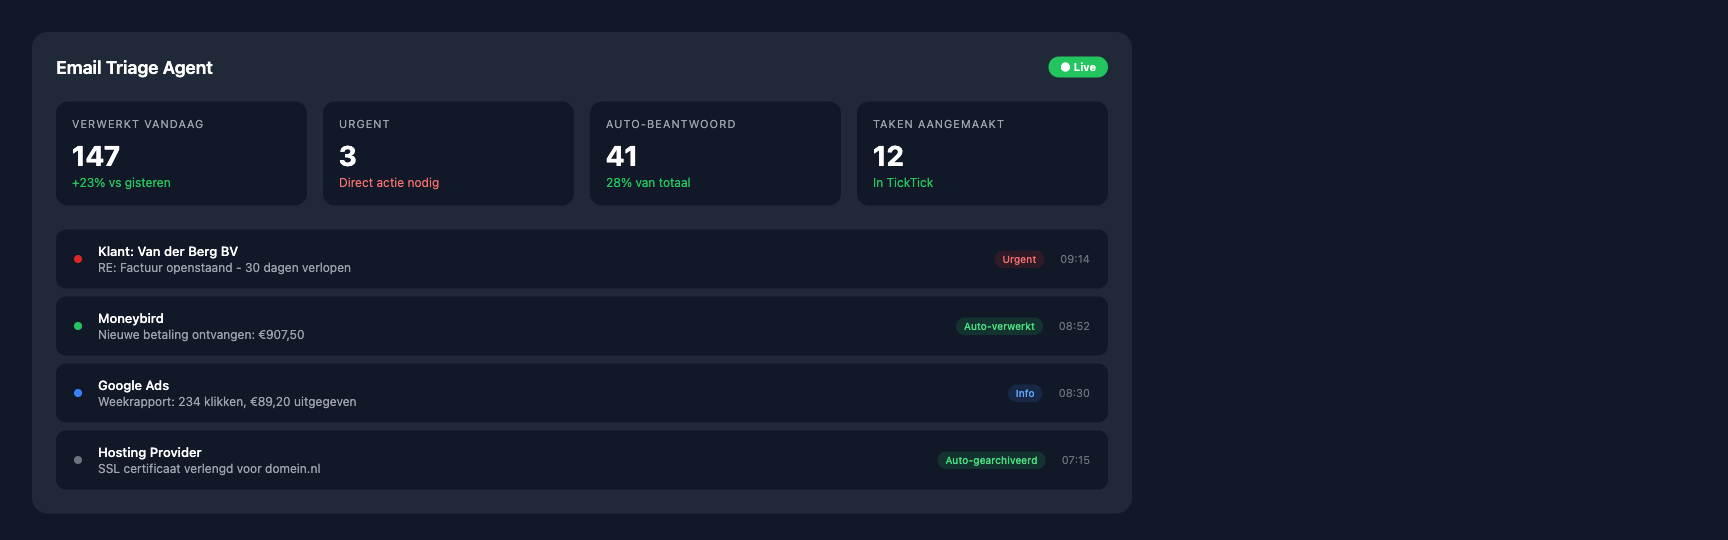Click the red Urgent tag

tap(1018, 259)
